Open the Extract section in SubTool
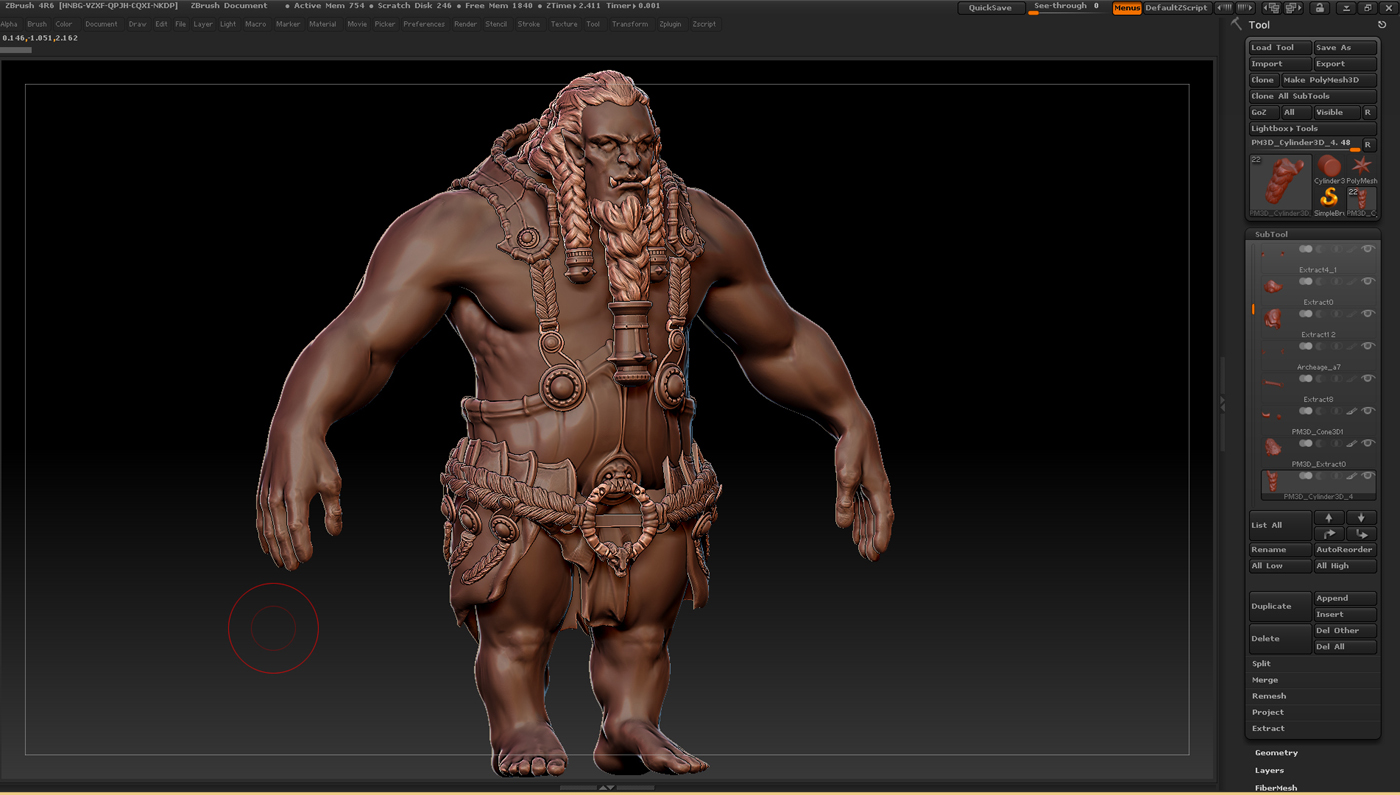The width and height of the screenshot is (1400, 795). pos(1268,729)
